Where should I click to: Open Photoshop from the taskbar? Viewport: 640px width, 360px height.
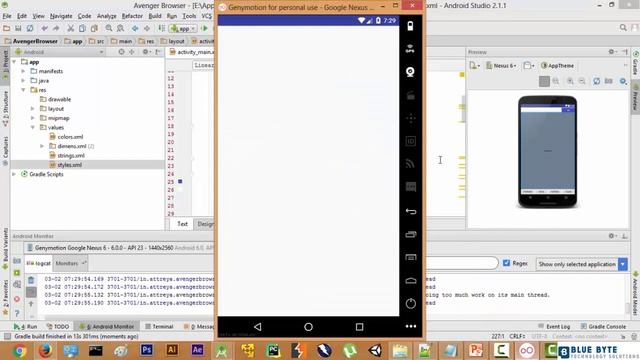point(147,350)
